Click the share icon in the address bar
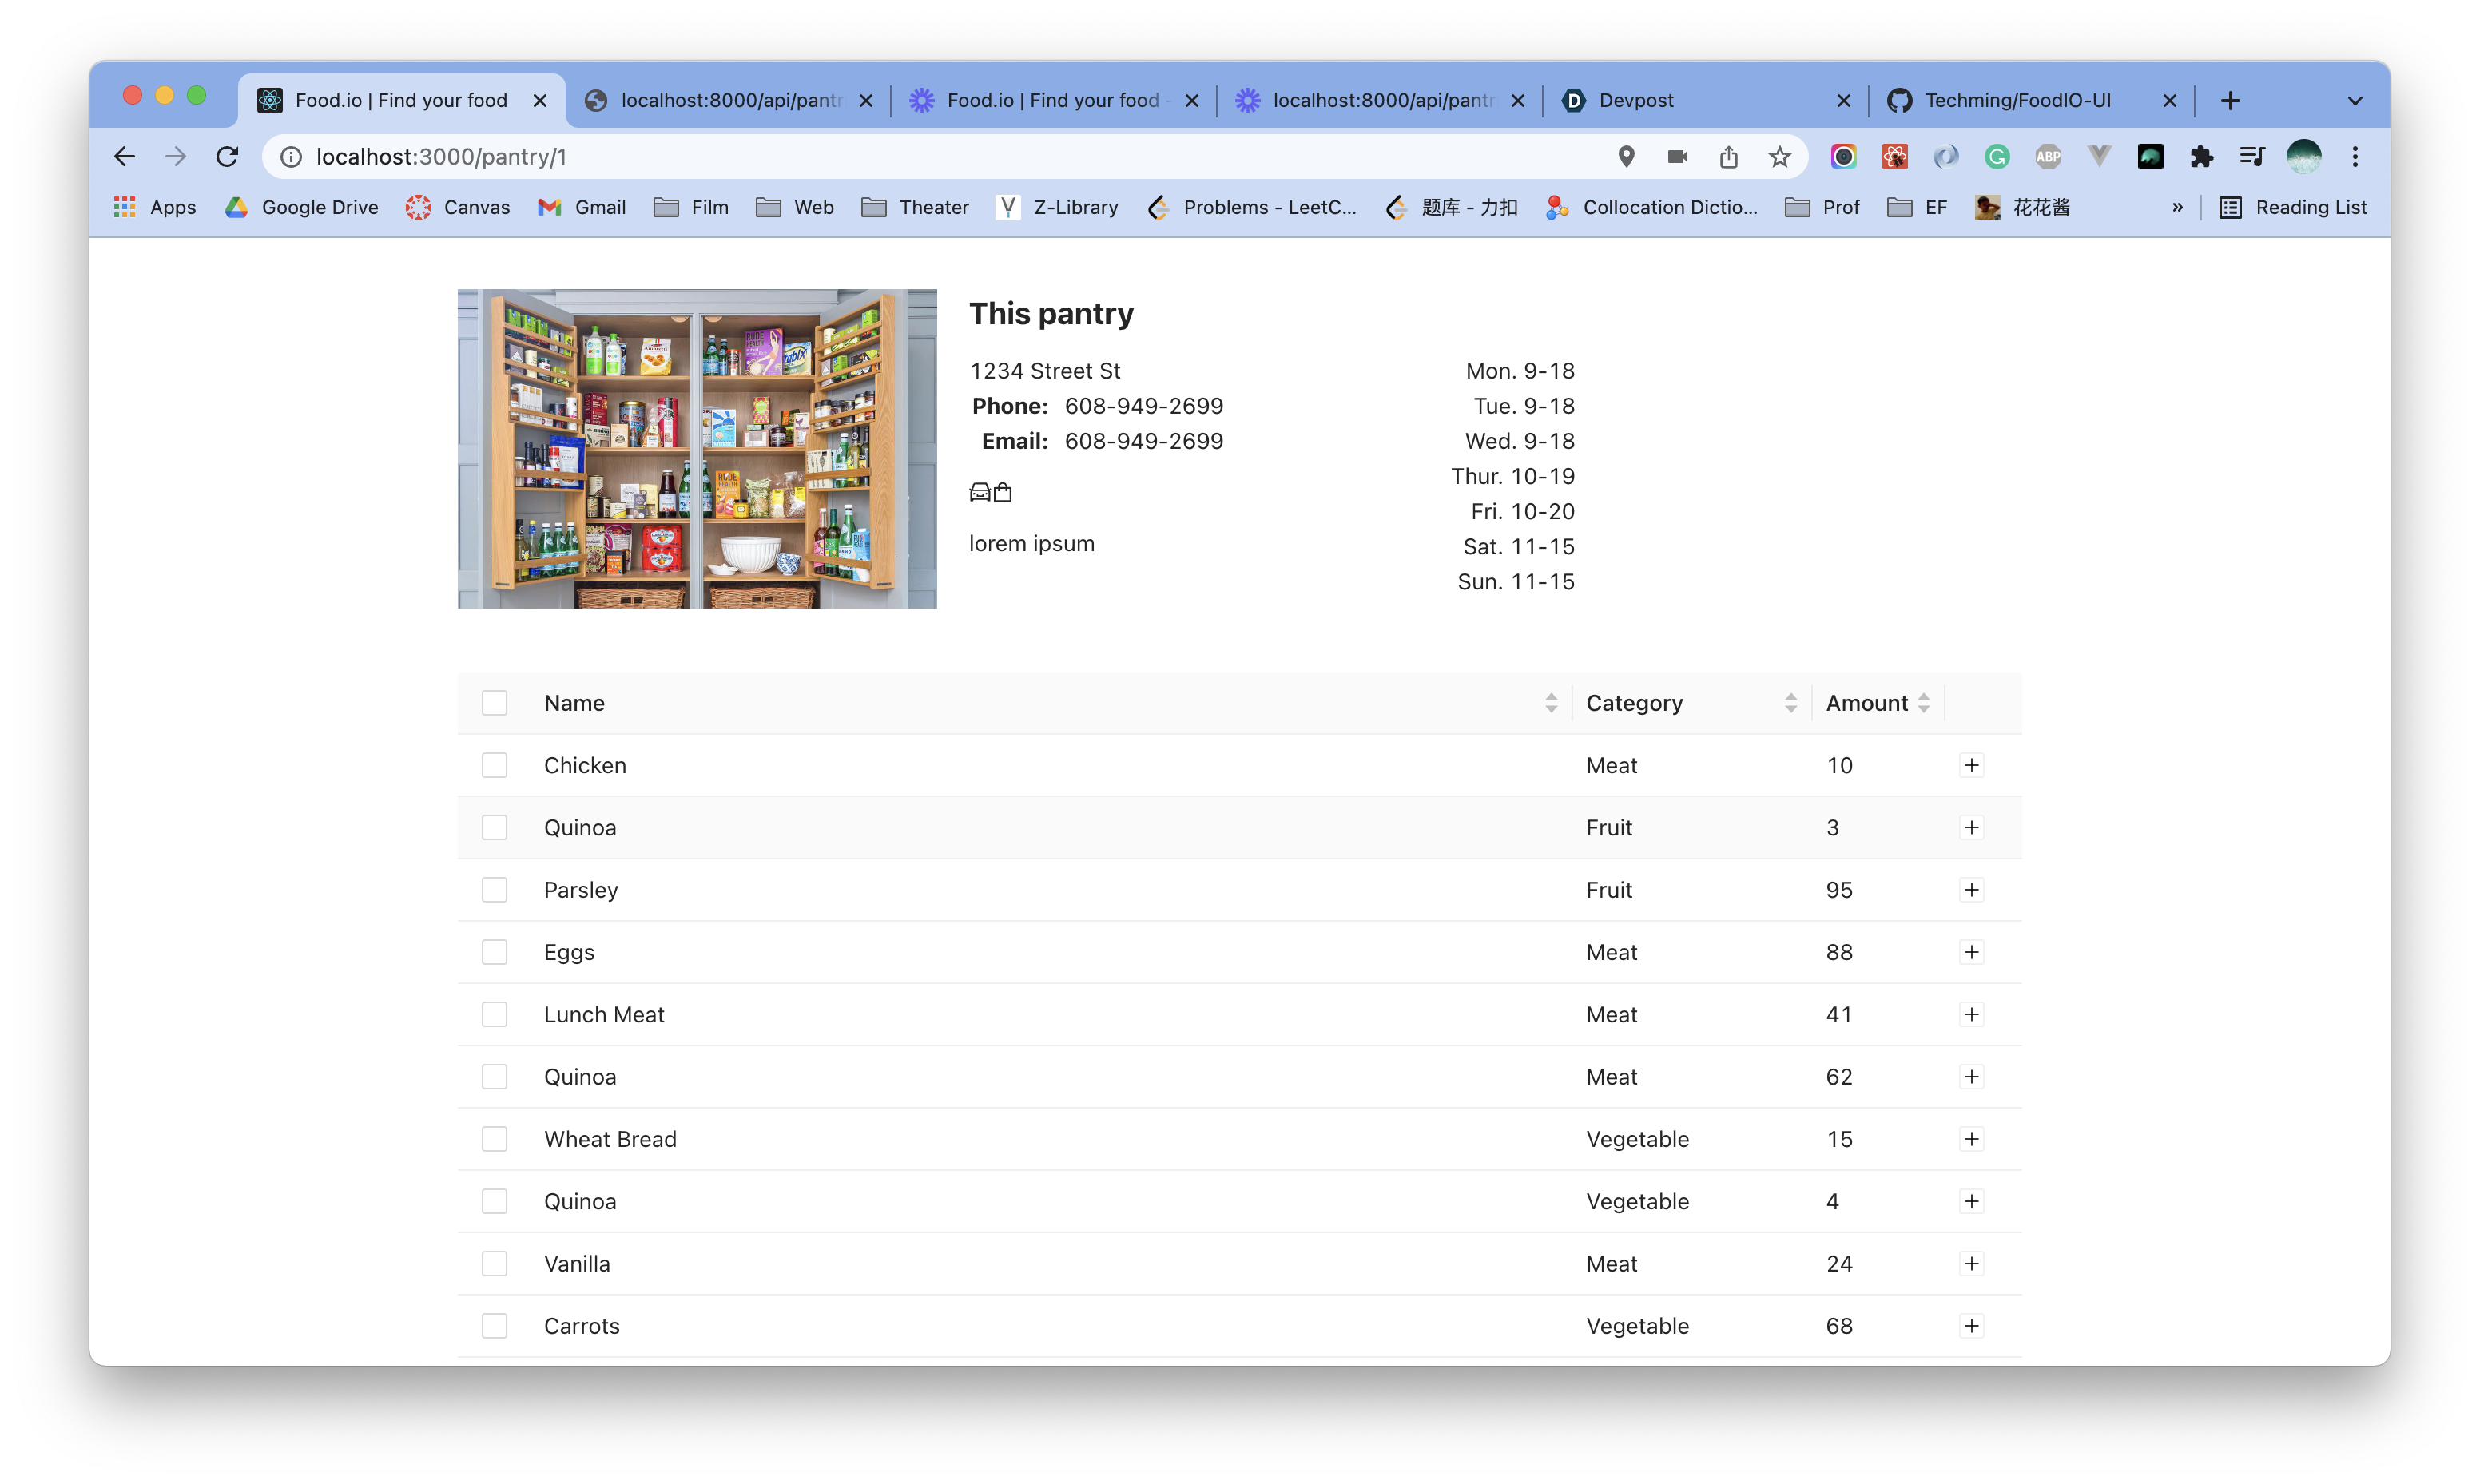The height and width of the screenshot is (1484, 2480). 1729,157
